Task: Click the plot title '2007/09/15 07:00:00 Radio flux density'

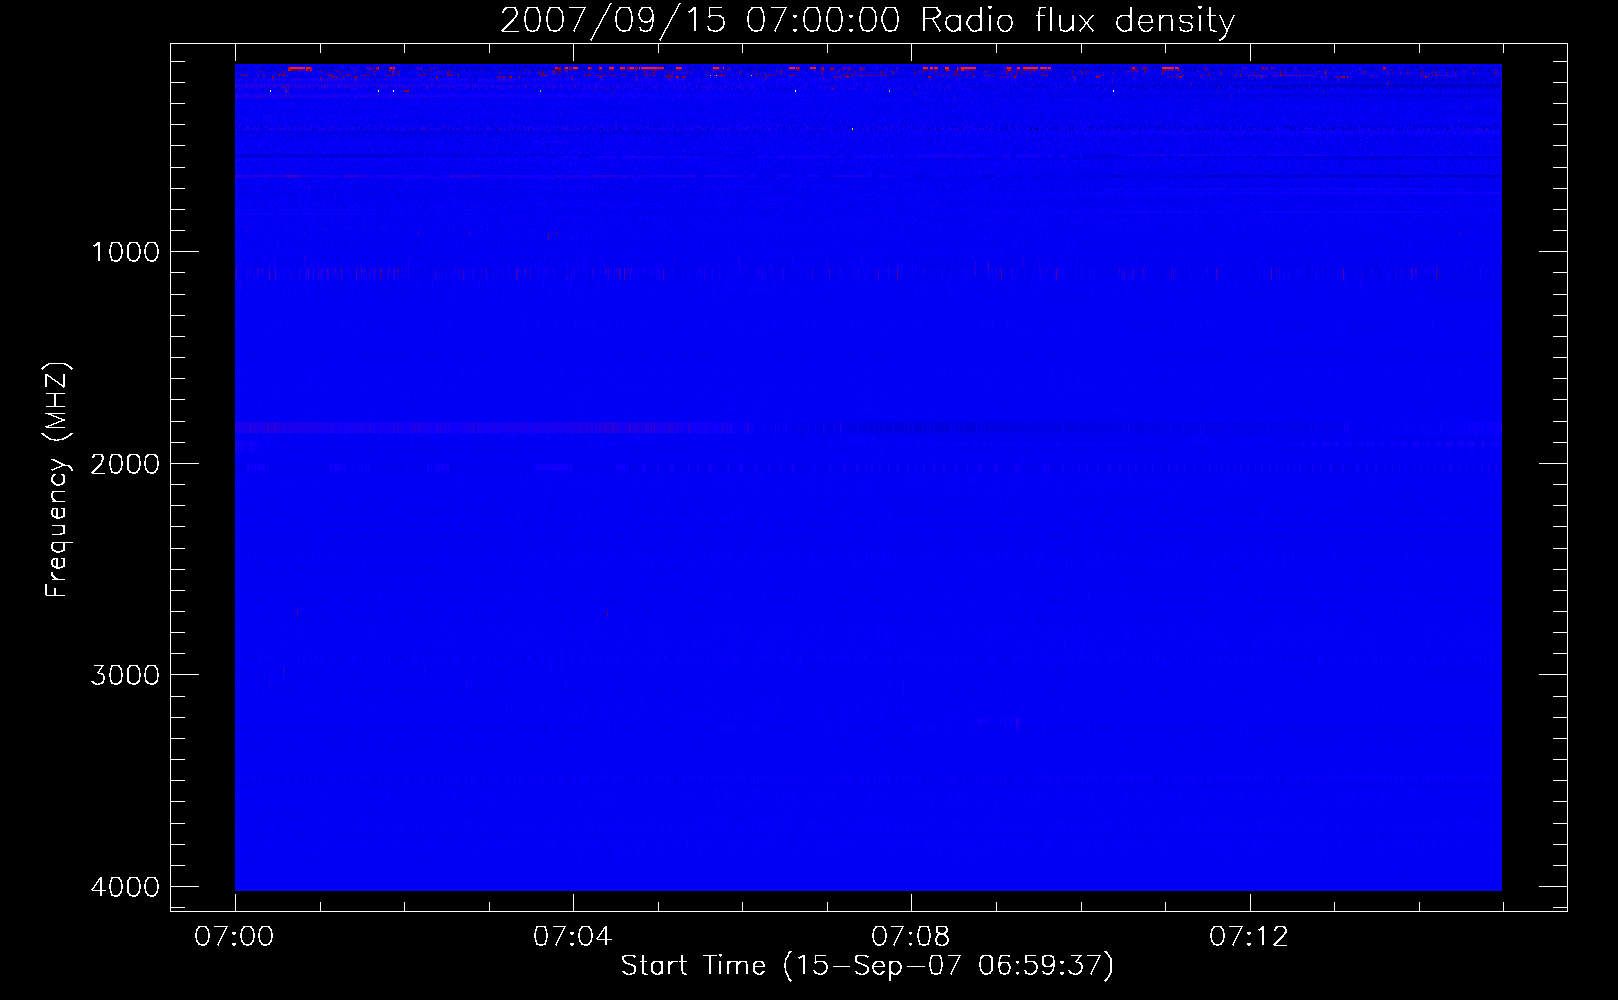Action: tap(867, 21)
